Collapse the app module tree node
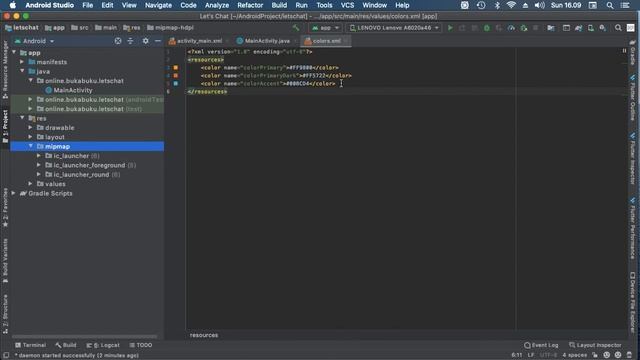Image resolution: width=640 pixels, height=360 pixels. tap(14, 53)
